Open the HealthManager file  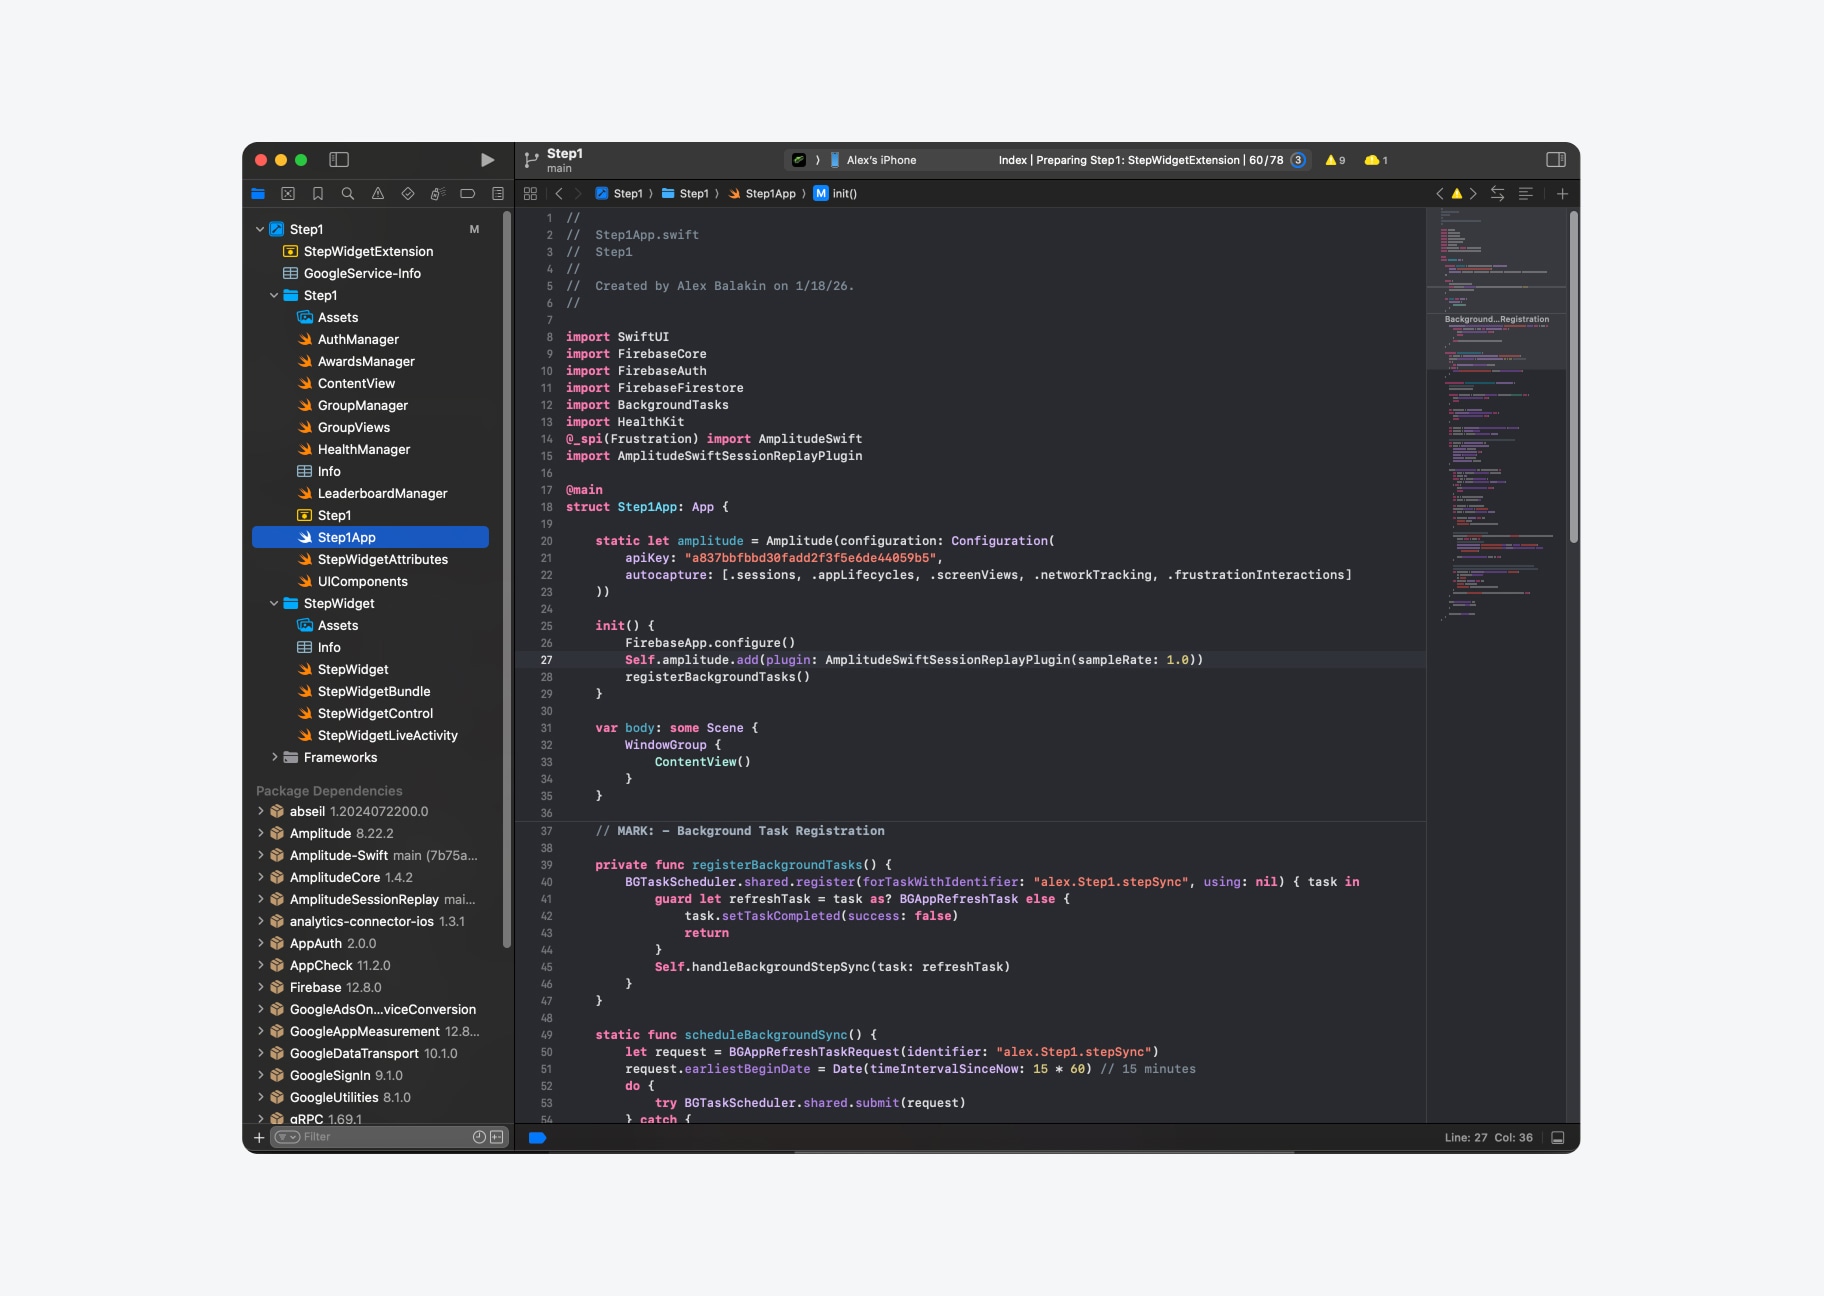pyautogui.click(x=364, y=450)
